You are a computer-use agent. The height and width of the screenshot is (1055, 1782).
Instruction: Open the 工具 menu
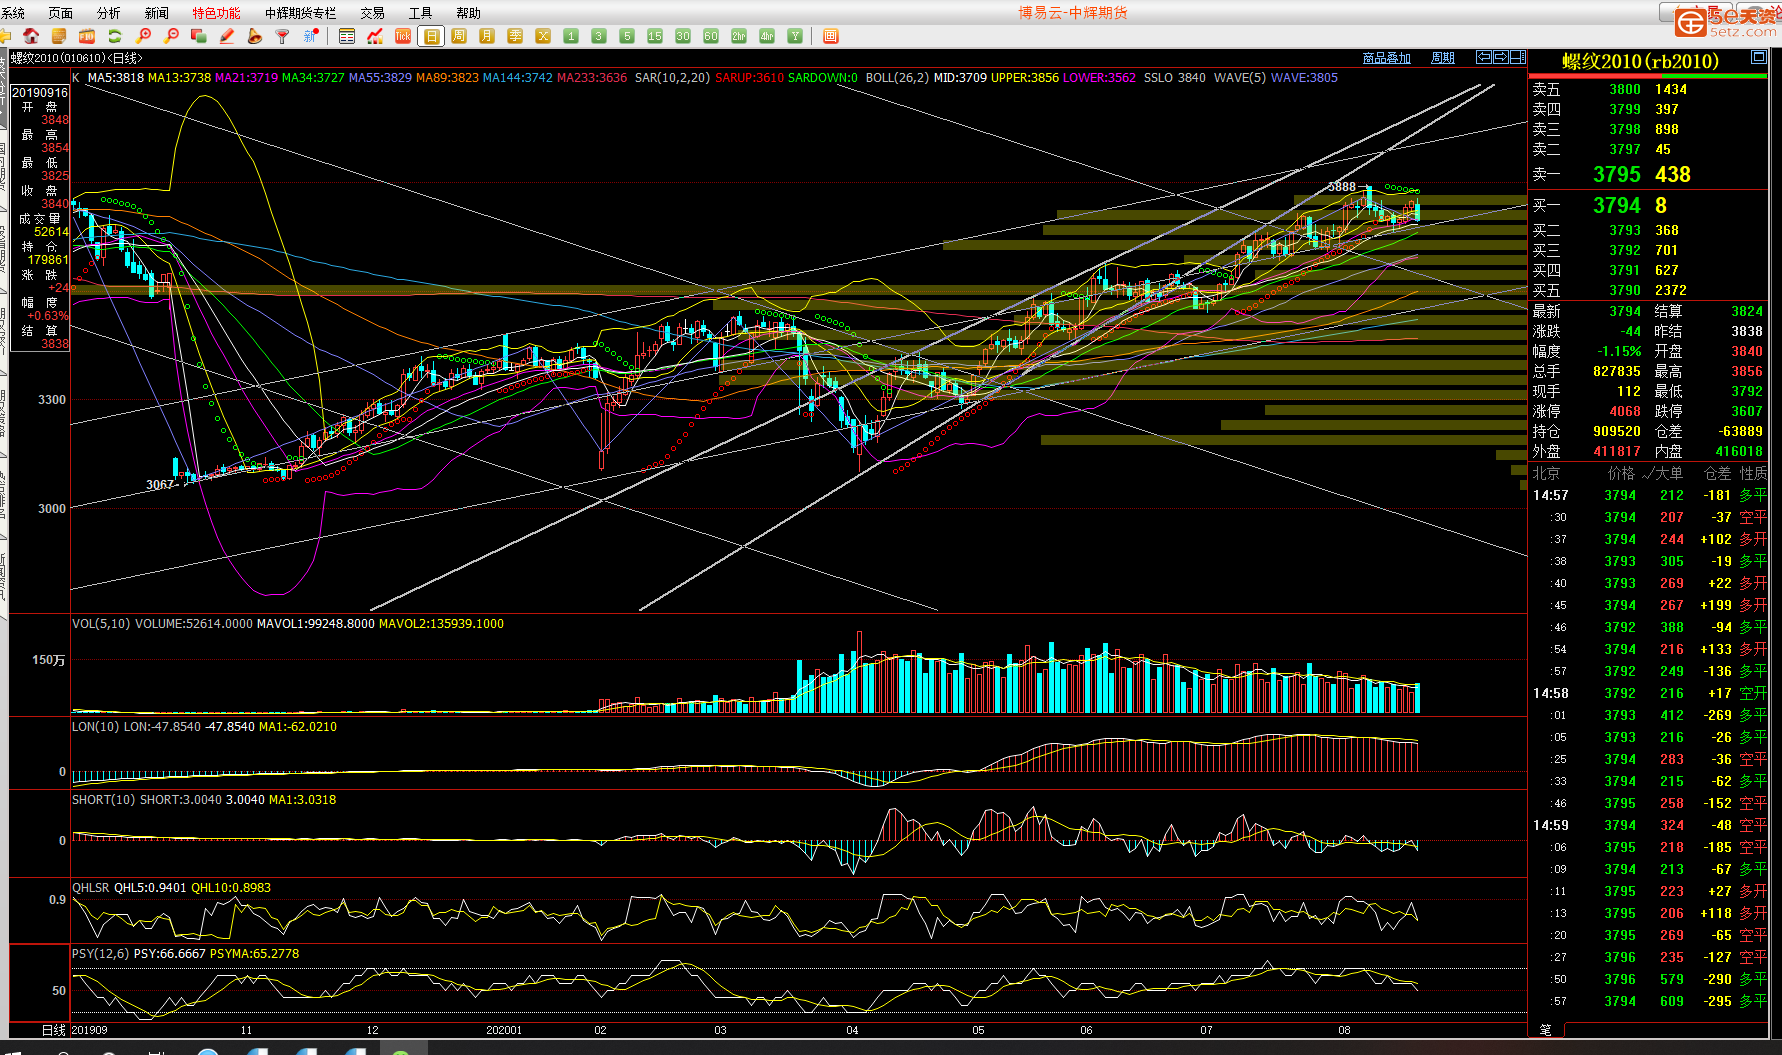point(421,13)
